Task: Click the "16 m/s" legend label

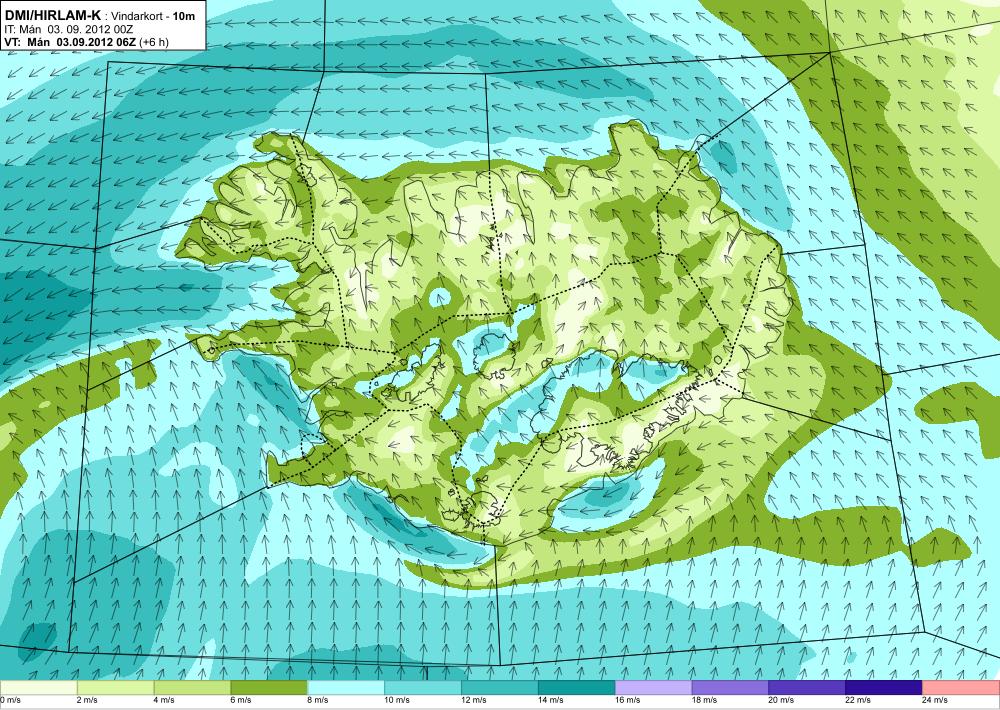Action: 628,700
